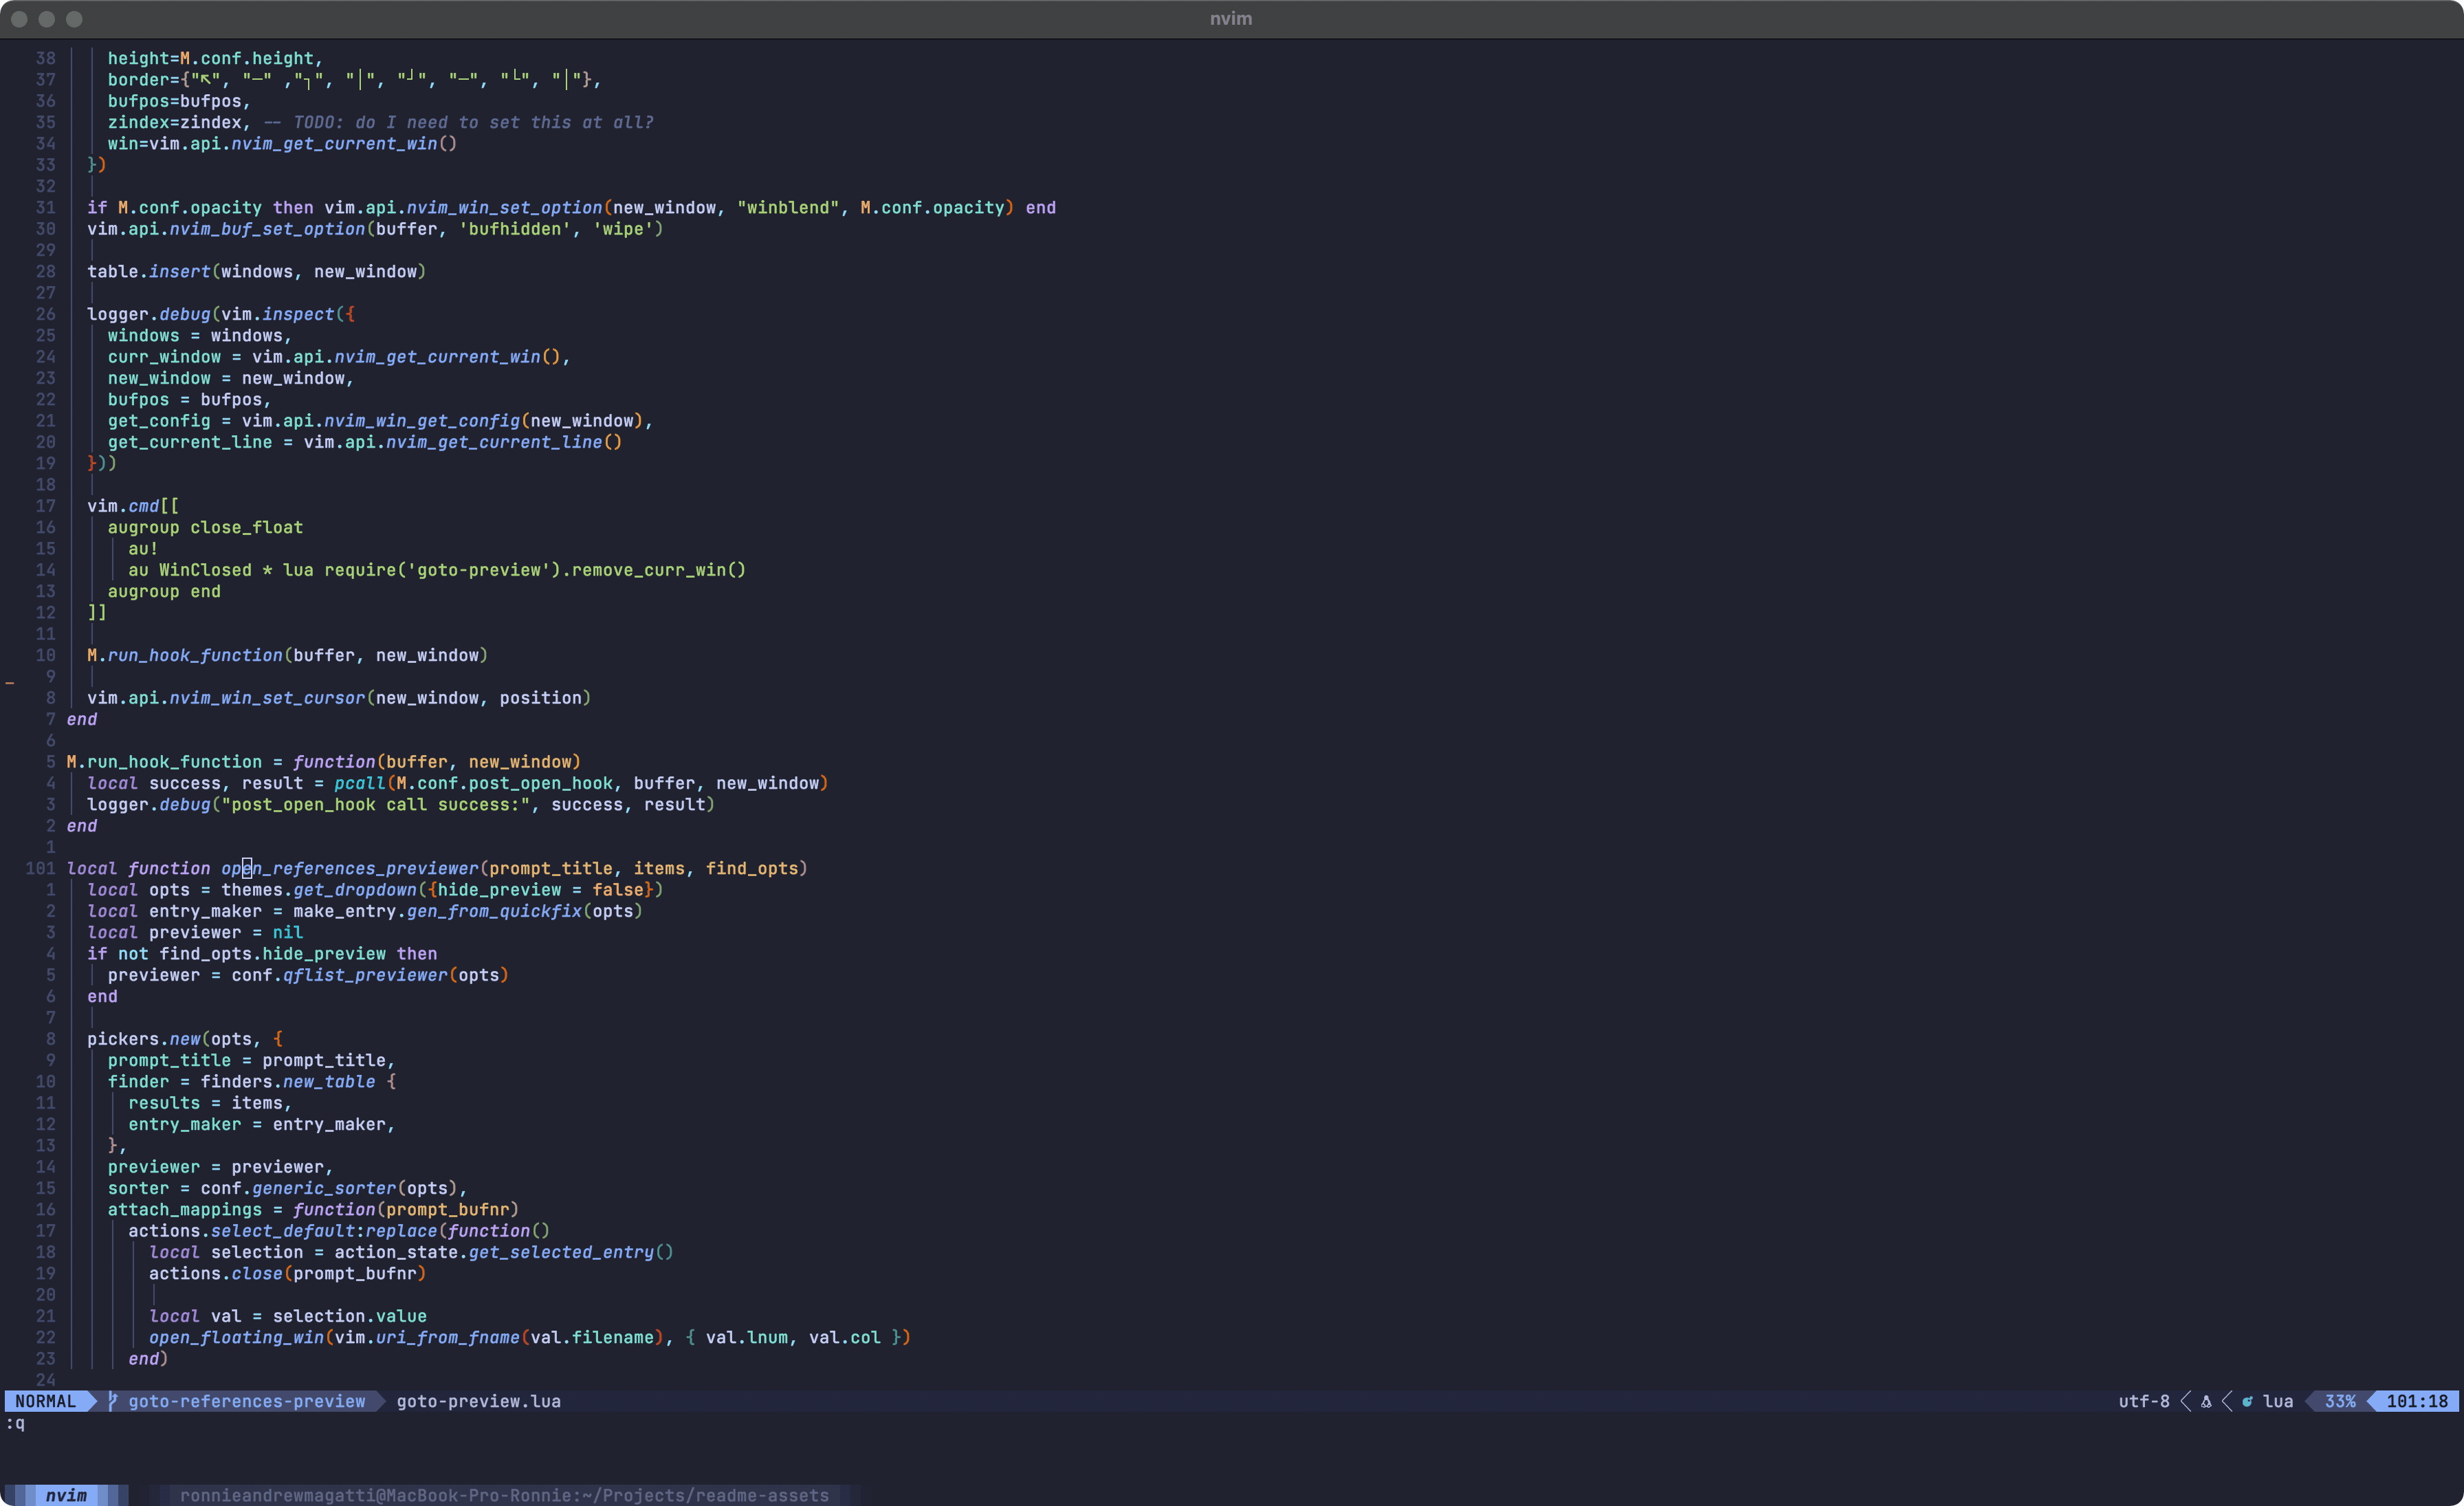The height and width of the screenshot is (1506, 2464).
Task: Click utf-8 encoding in statusline
Action: point(2144,1401)
